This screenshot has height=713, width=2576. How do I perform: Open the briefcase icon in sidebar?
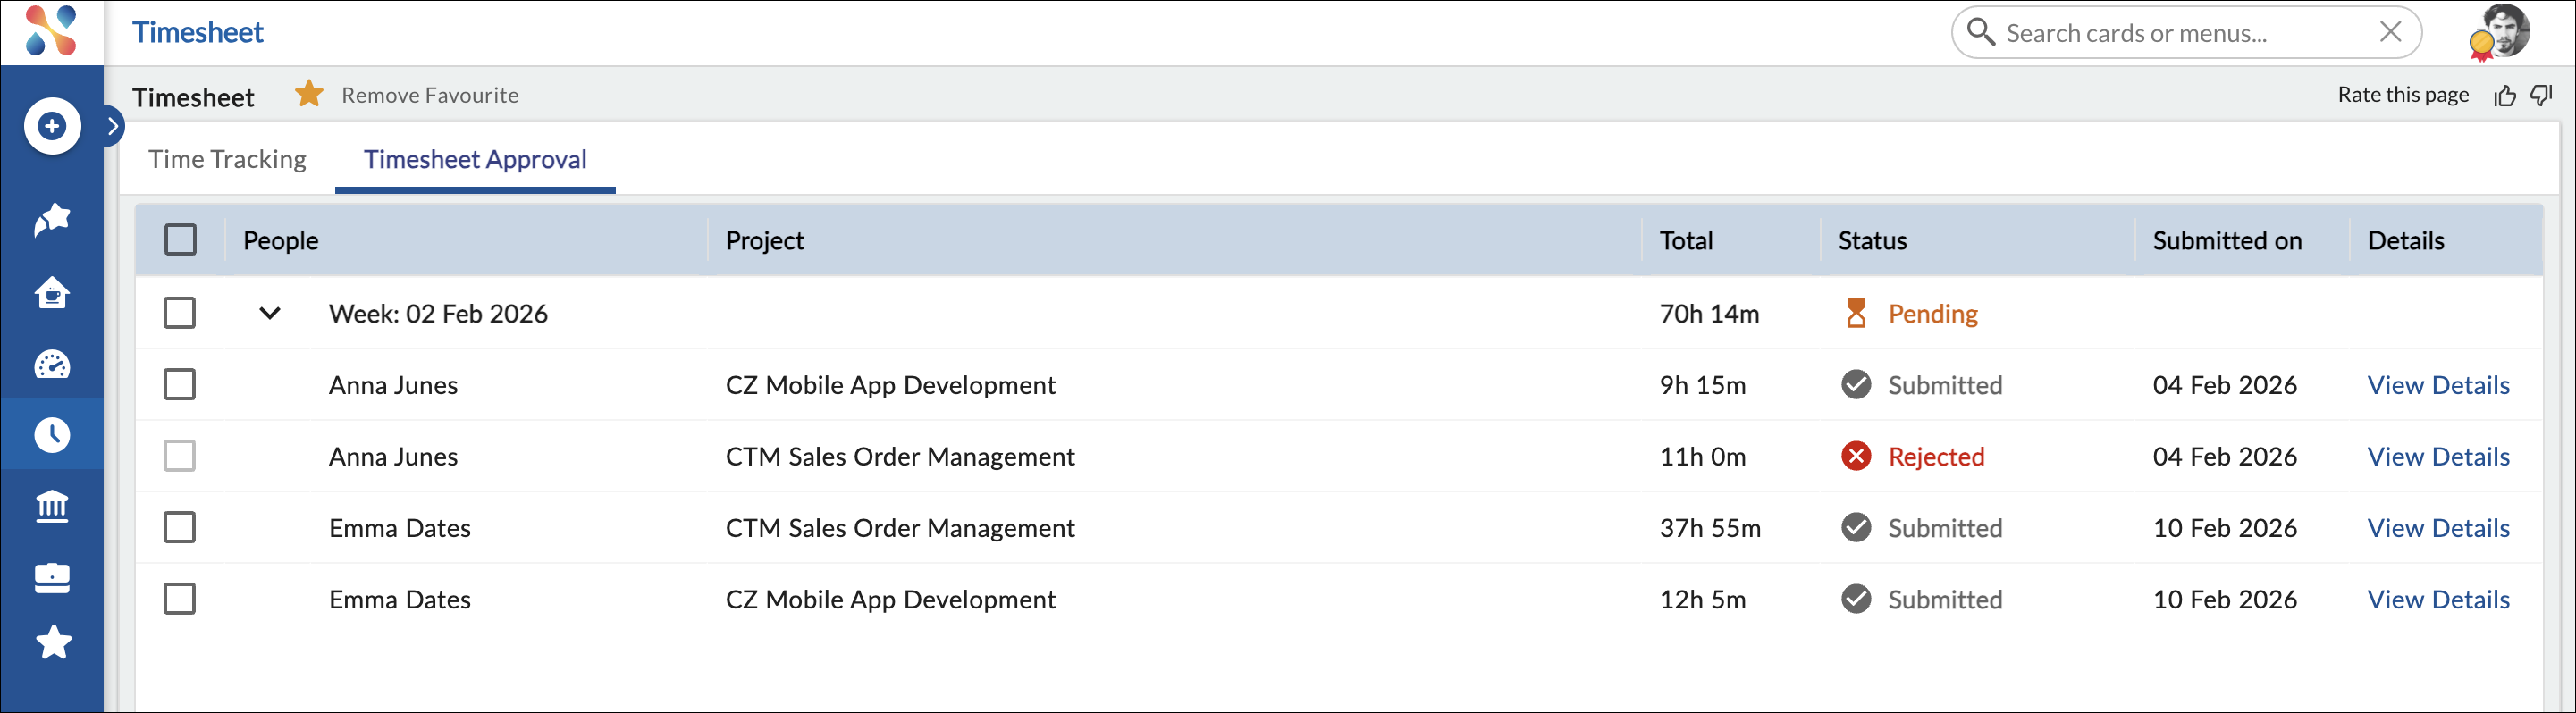tap(52, 578)
